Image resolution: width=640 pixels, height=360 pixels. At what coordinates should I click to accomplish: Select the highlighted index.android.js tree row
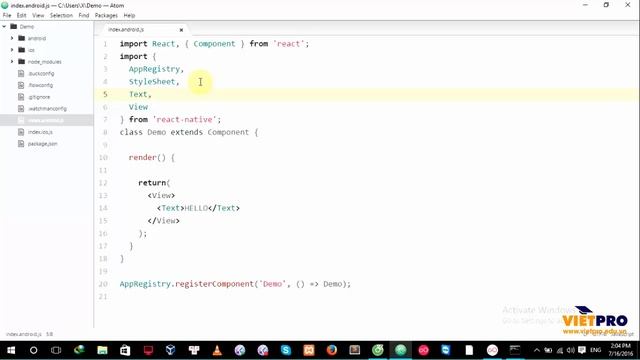point(47,120)
